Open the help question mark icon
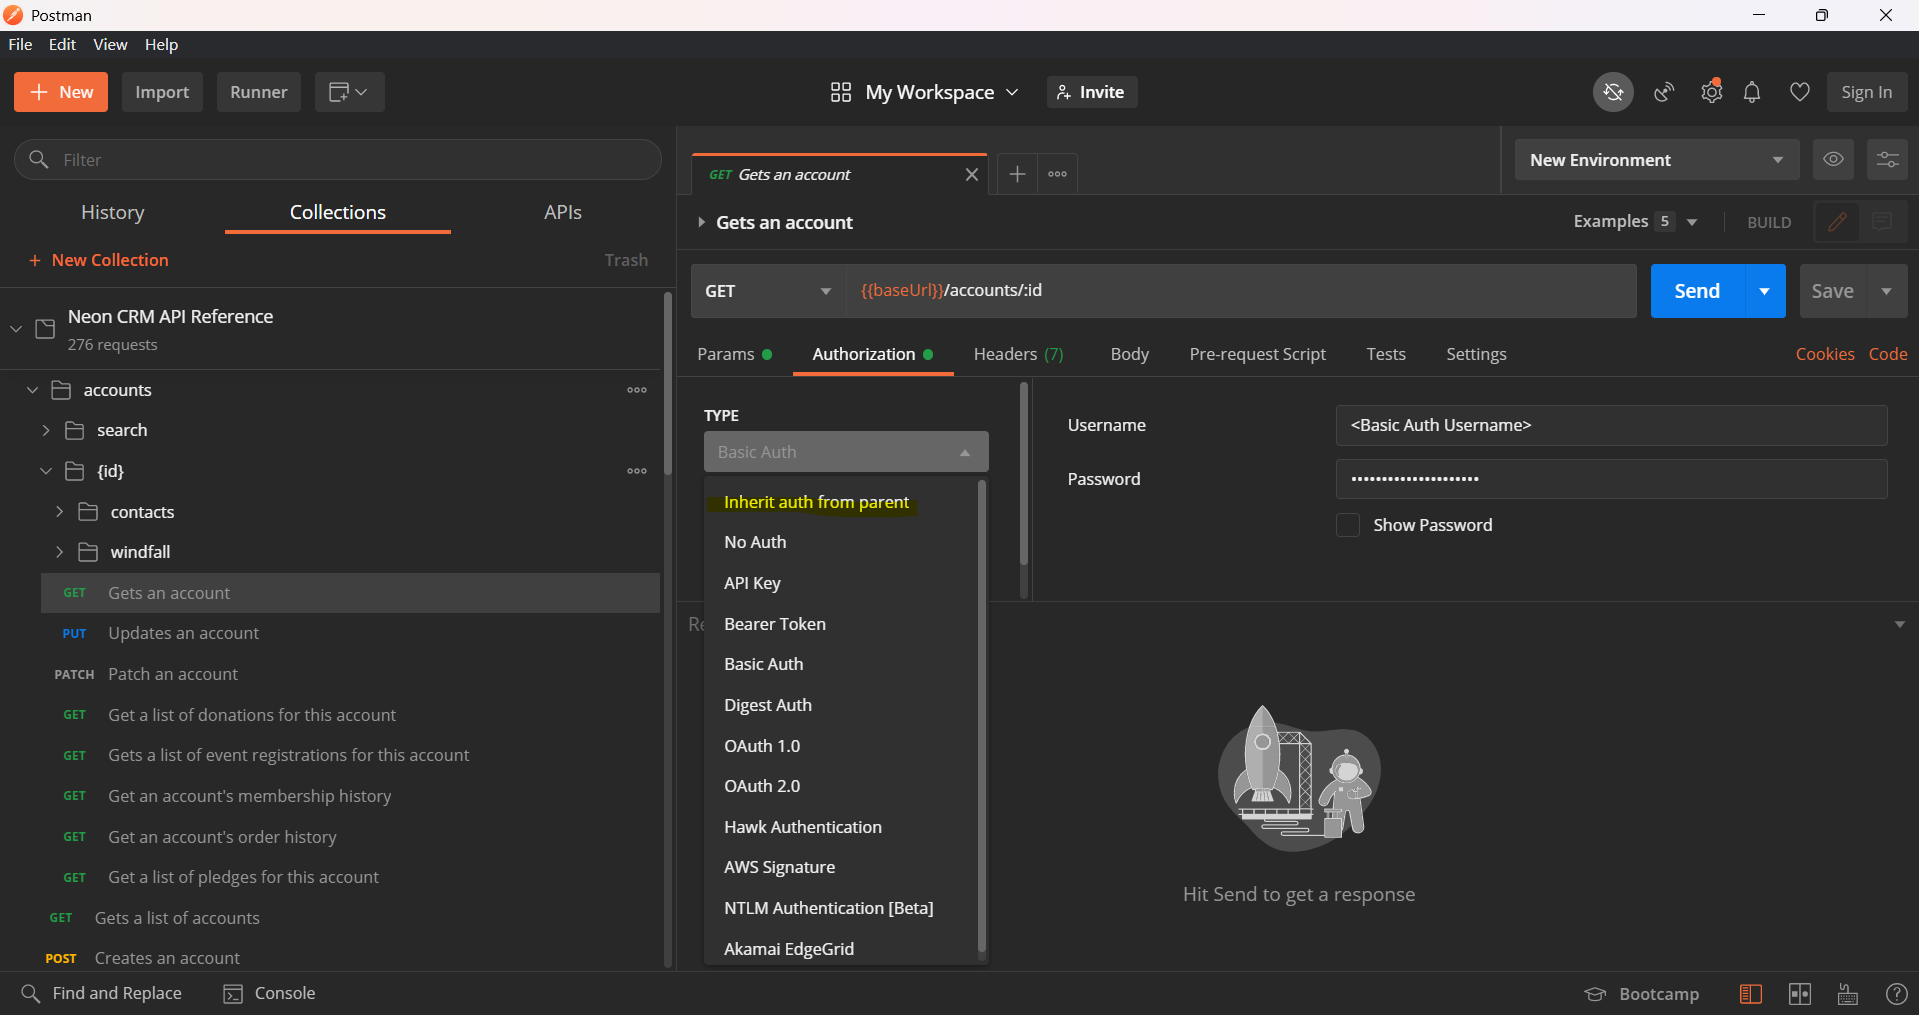This screenshot has width=1919, height=1015. click(1896, 994)
